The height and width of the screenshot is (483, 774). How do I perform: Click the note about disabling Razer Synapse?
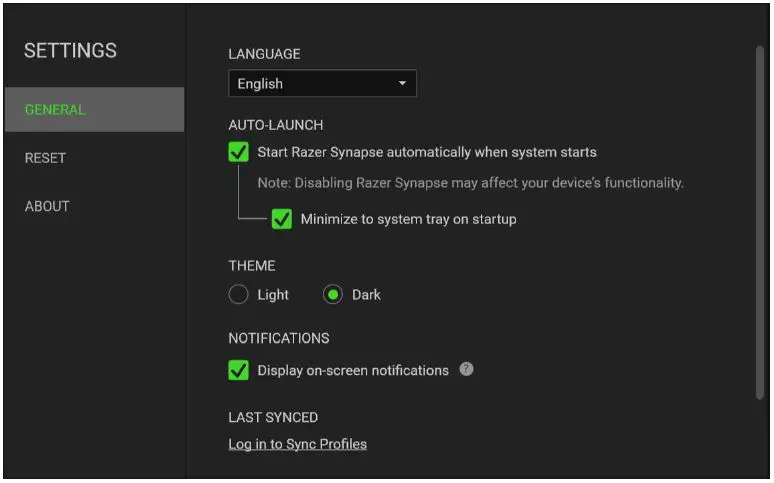click(x=470, y=183)
